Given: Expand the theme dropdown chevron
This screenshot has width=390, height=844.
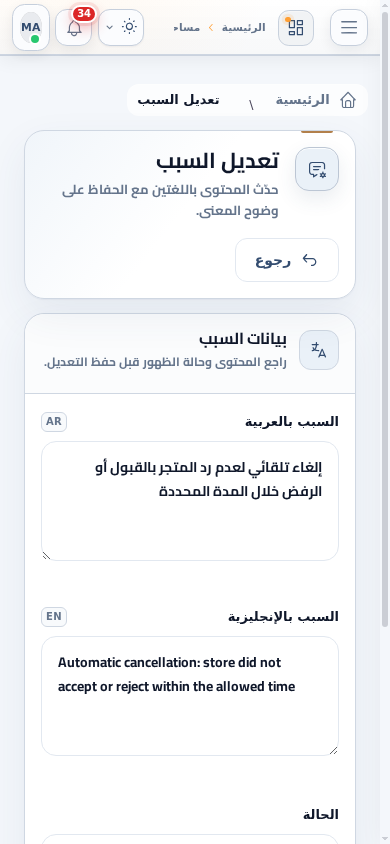Looking at the screenshot, I should point(110,27).
